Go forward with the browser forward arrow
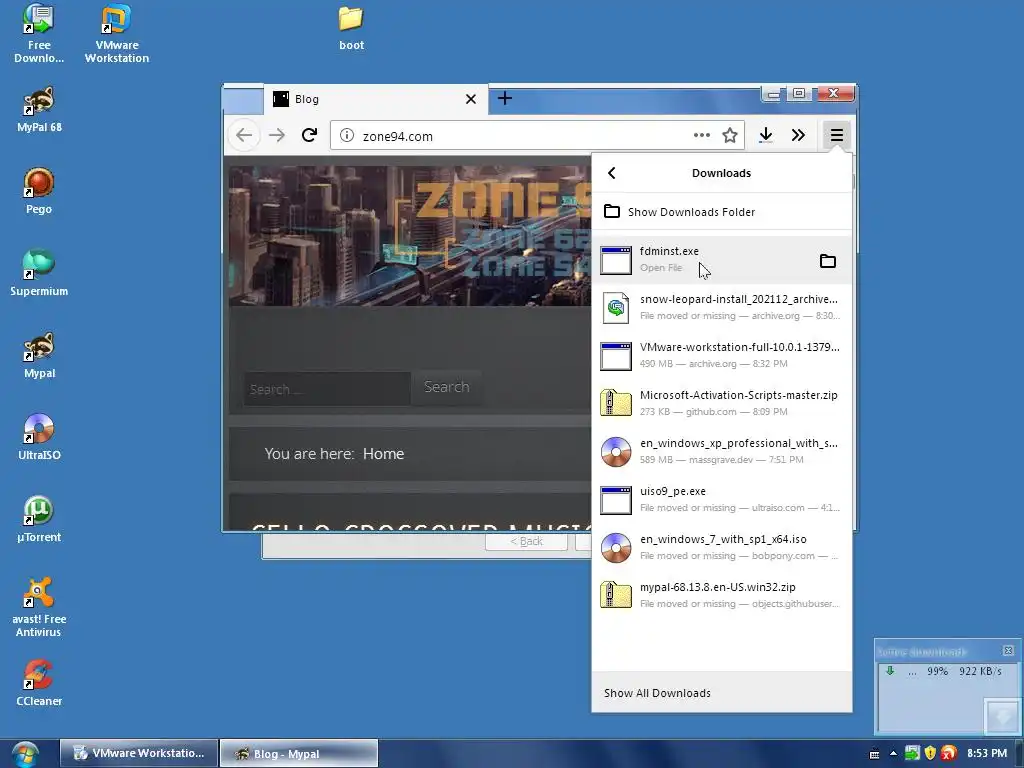The height and width of the screenshot is (768, 1024). pos(277,135)
